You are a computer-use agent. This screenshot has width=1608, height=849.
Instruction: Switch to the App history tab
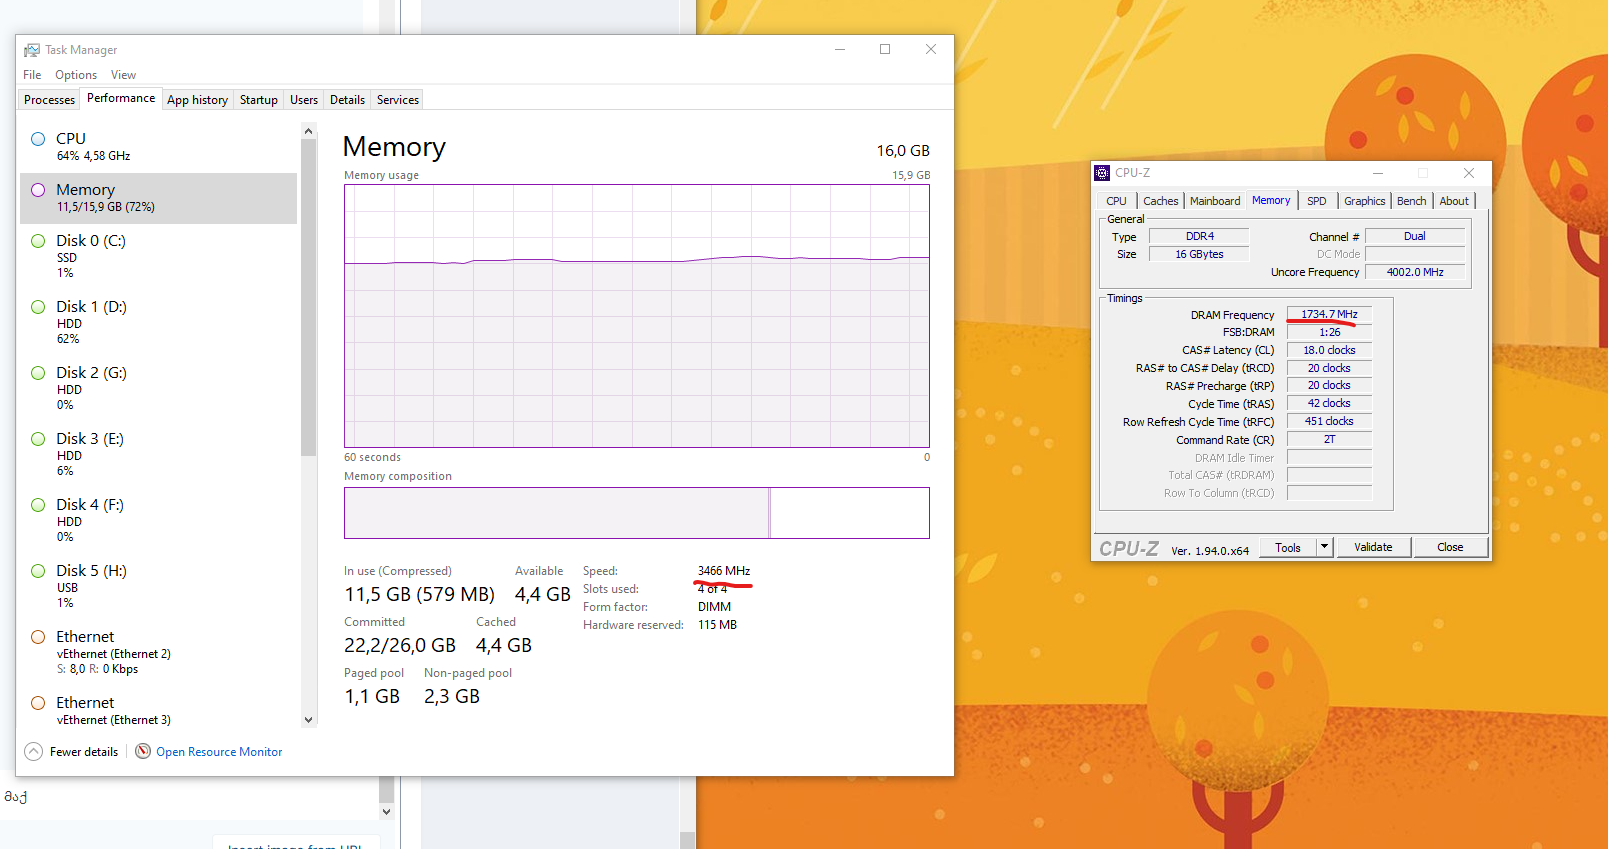(x=197, y=100)
